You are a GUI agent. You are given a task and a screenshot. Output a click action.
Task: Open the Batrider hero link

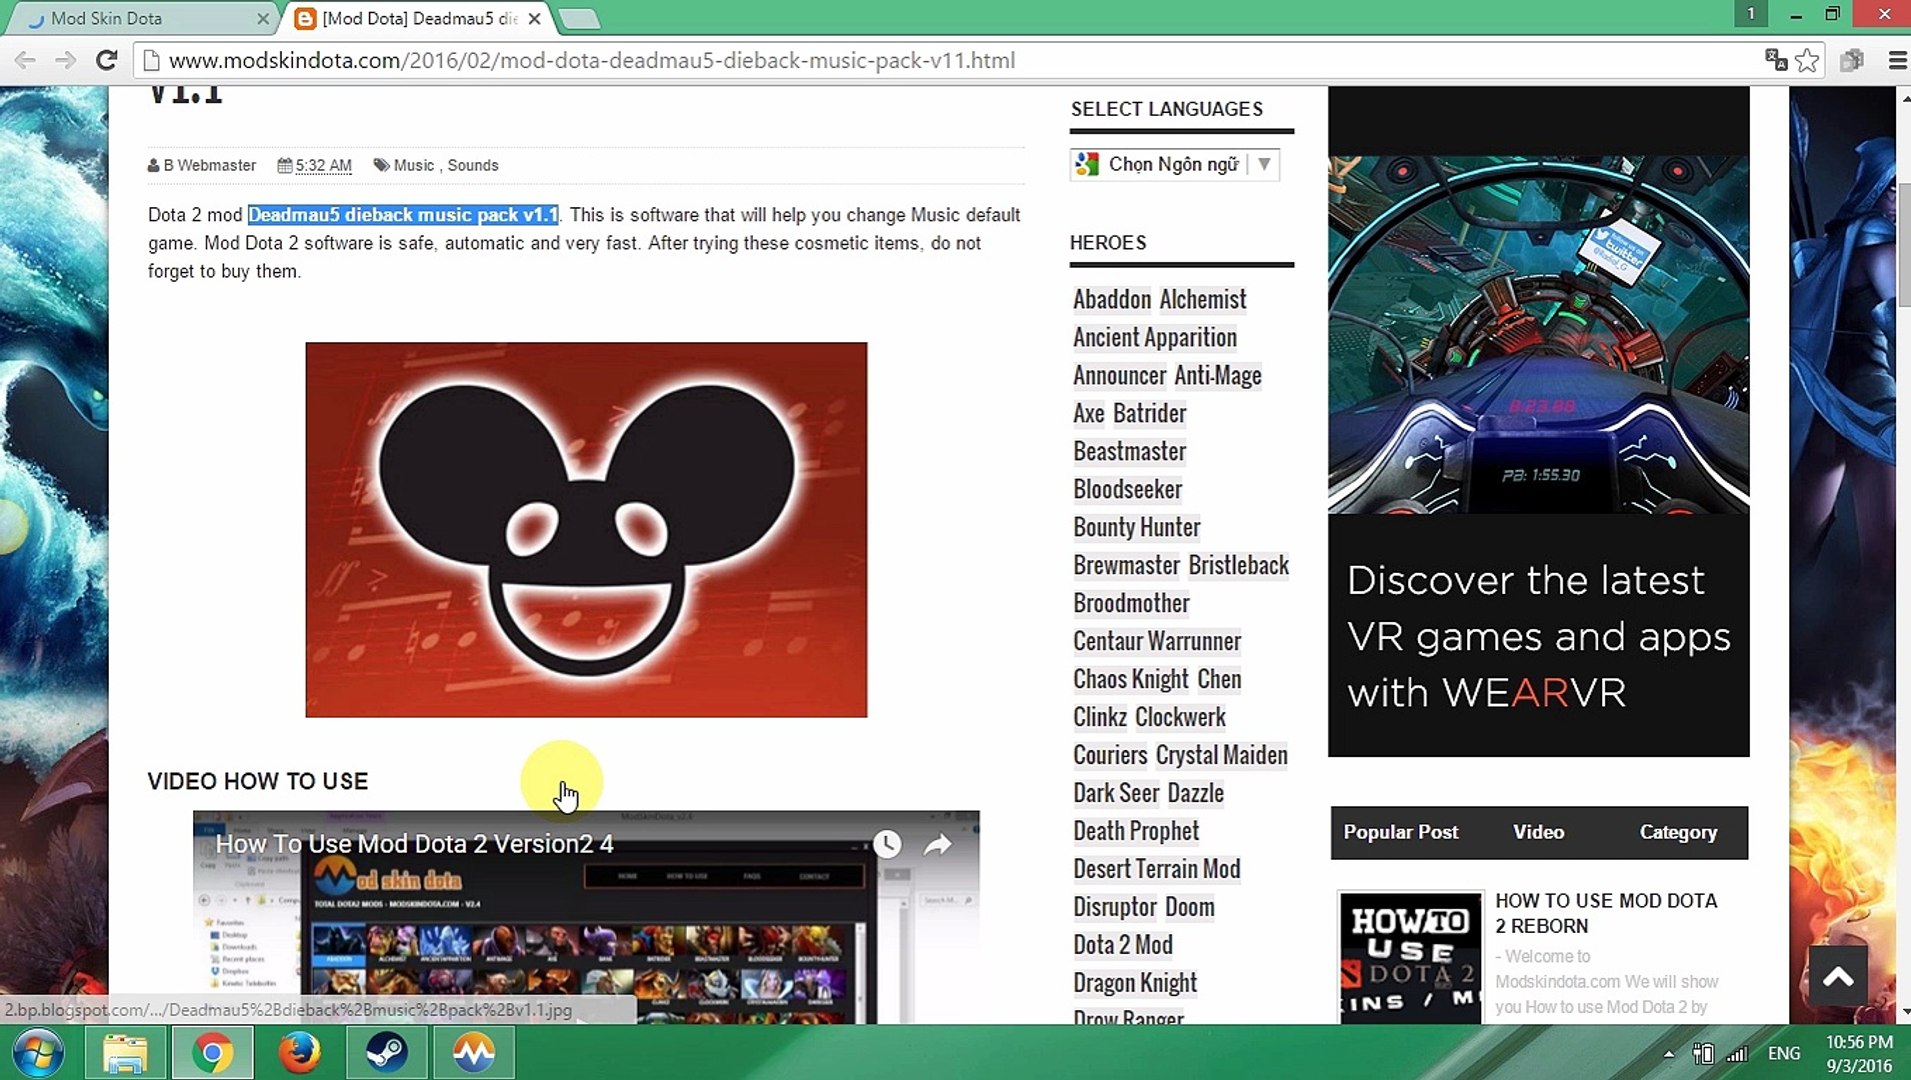(1150, 413)
